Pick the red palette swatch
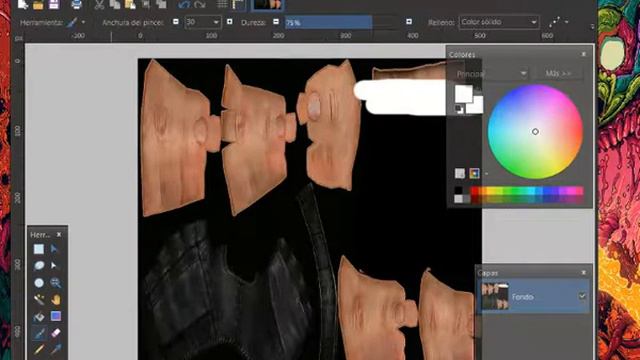The width and height of the screenshot is (640, 360). (475, 191)
